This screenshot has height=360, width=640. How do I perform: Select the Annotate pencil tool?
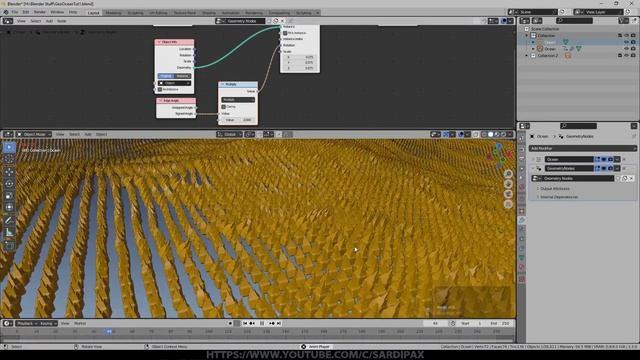(x=9, y=221)
